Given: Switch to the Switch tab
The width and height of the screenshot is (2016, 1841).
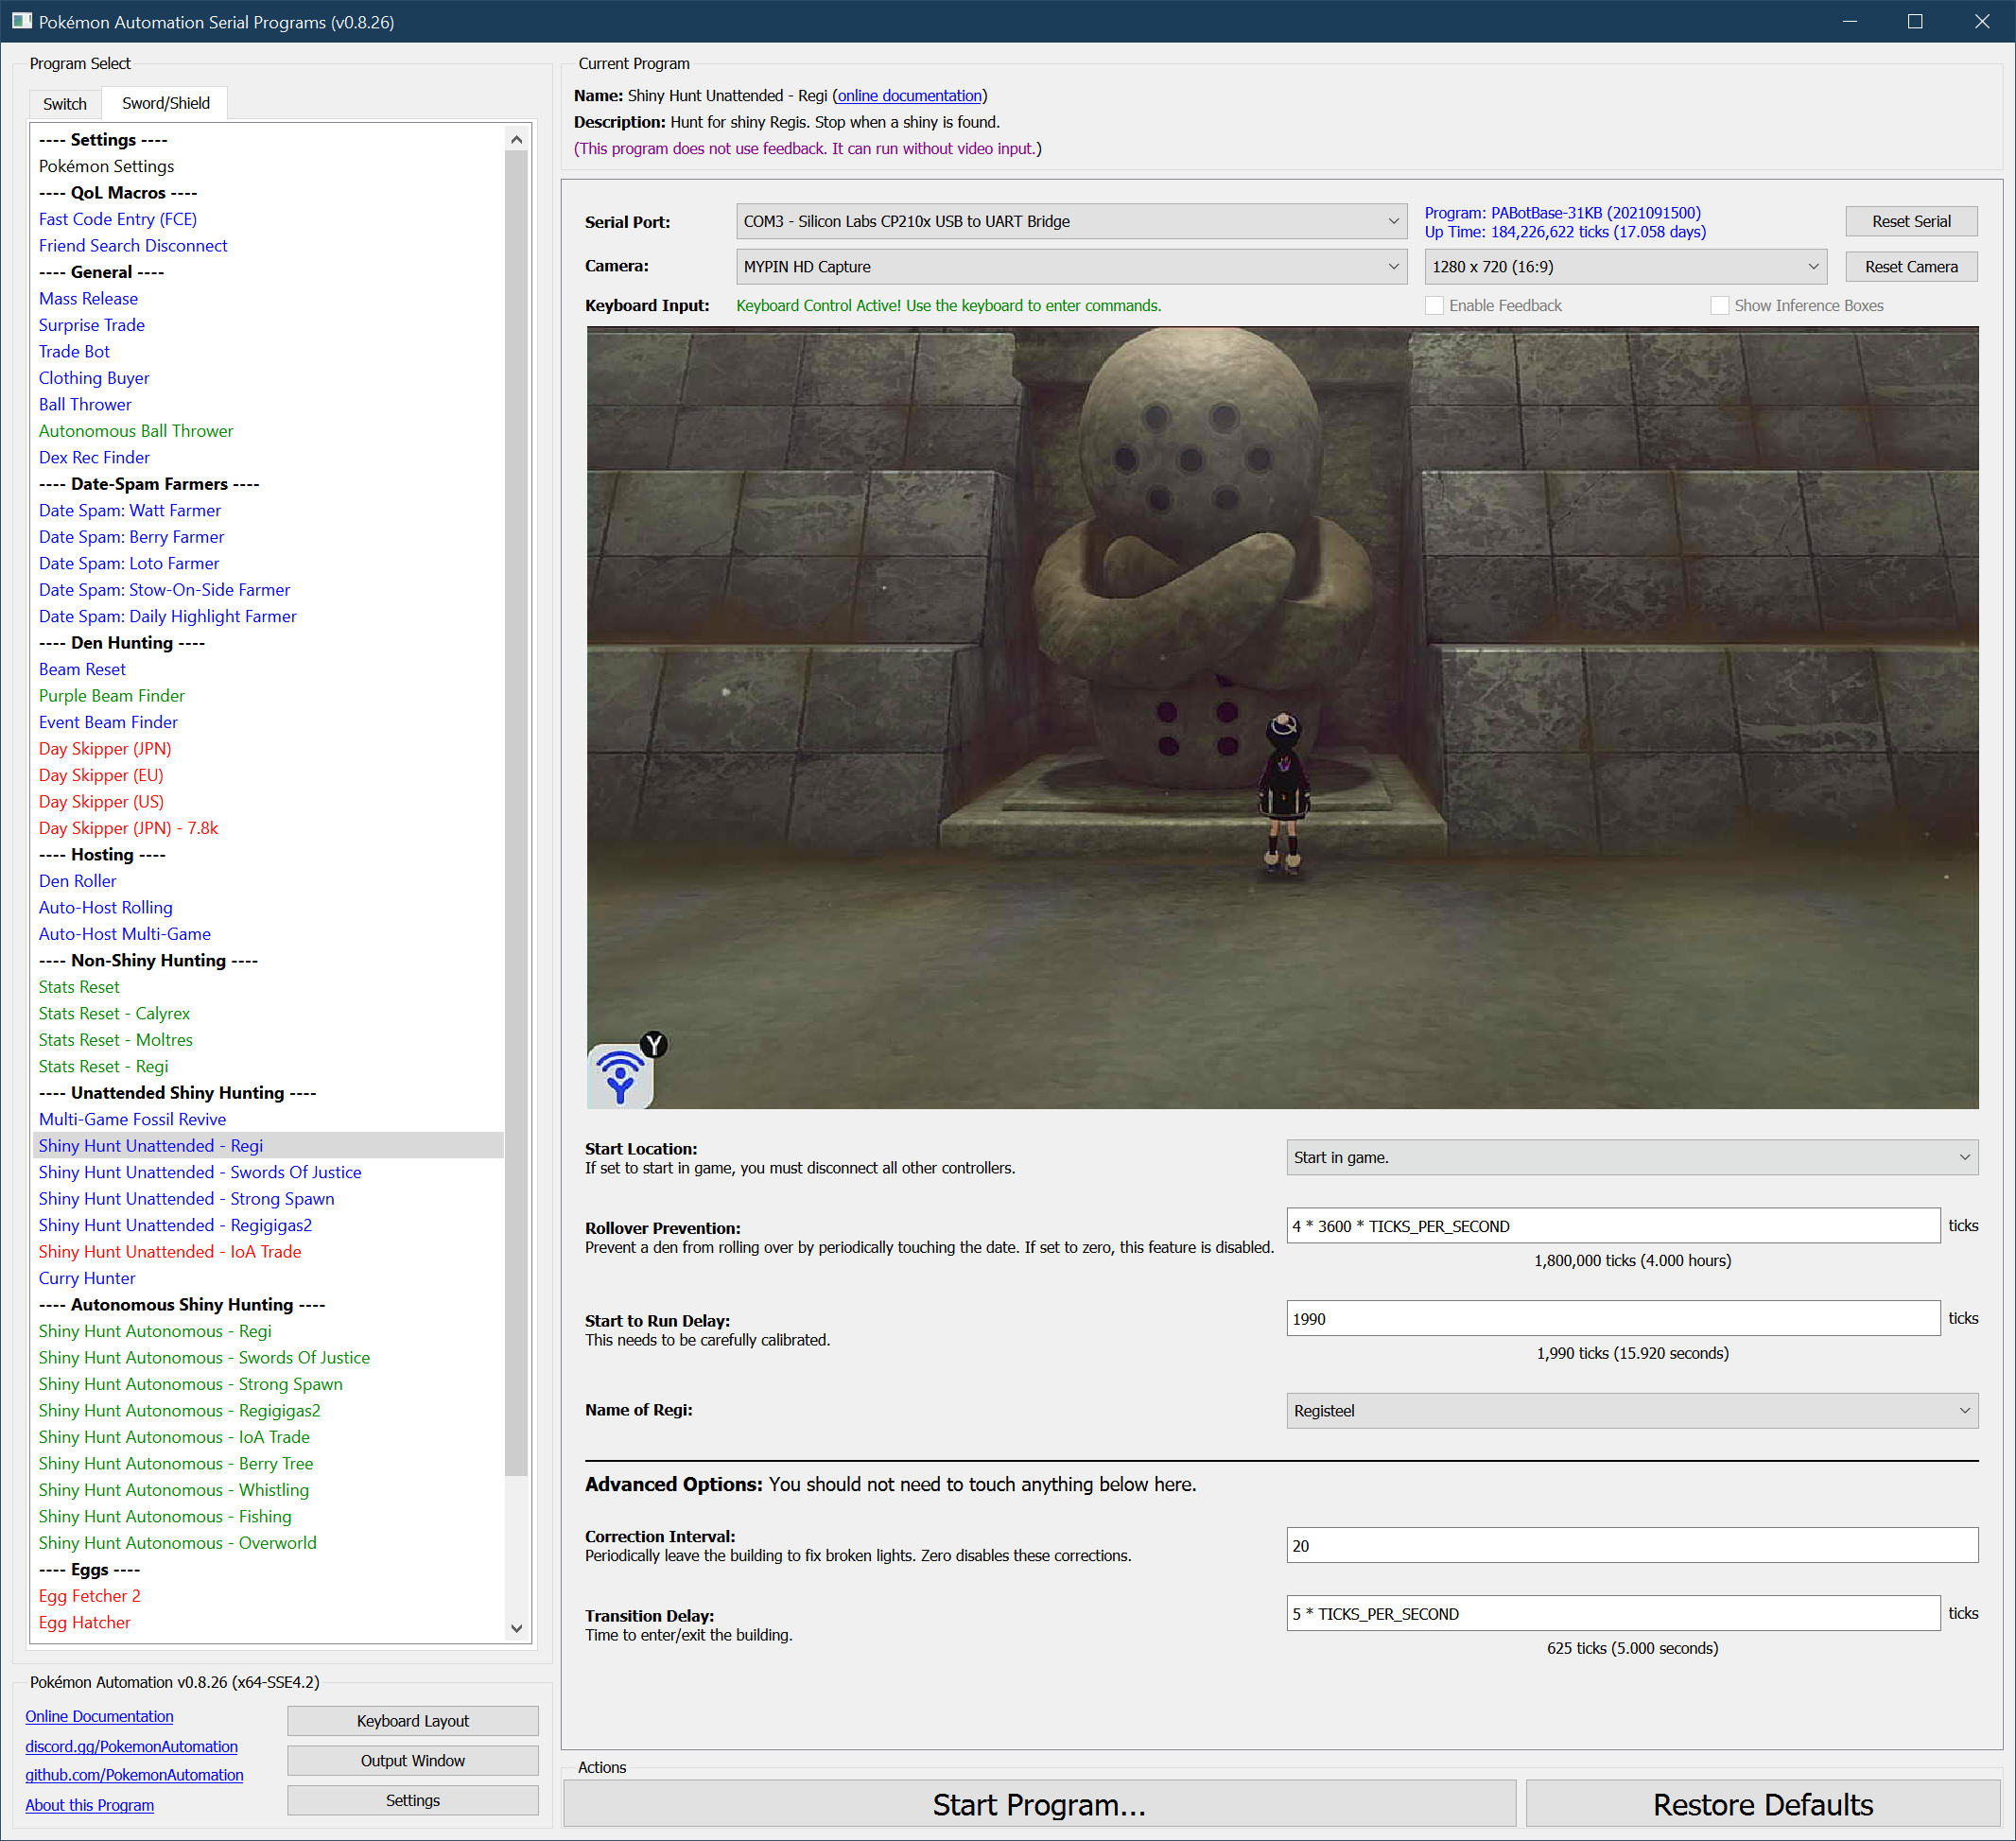Looking at the screenshot, I should (x=65, y=104).
